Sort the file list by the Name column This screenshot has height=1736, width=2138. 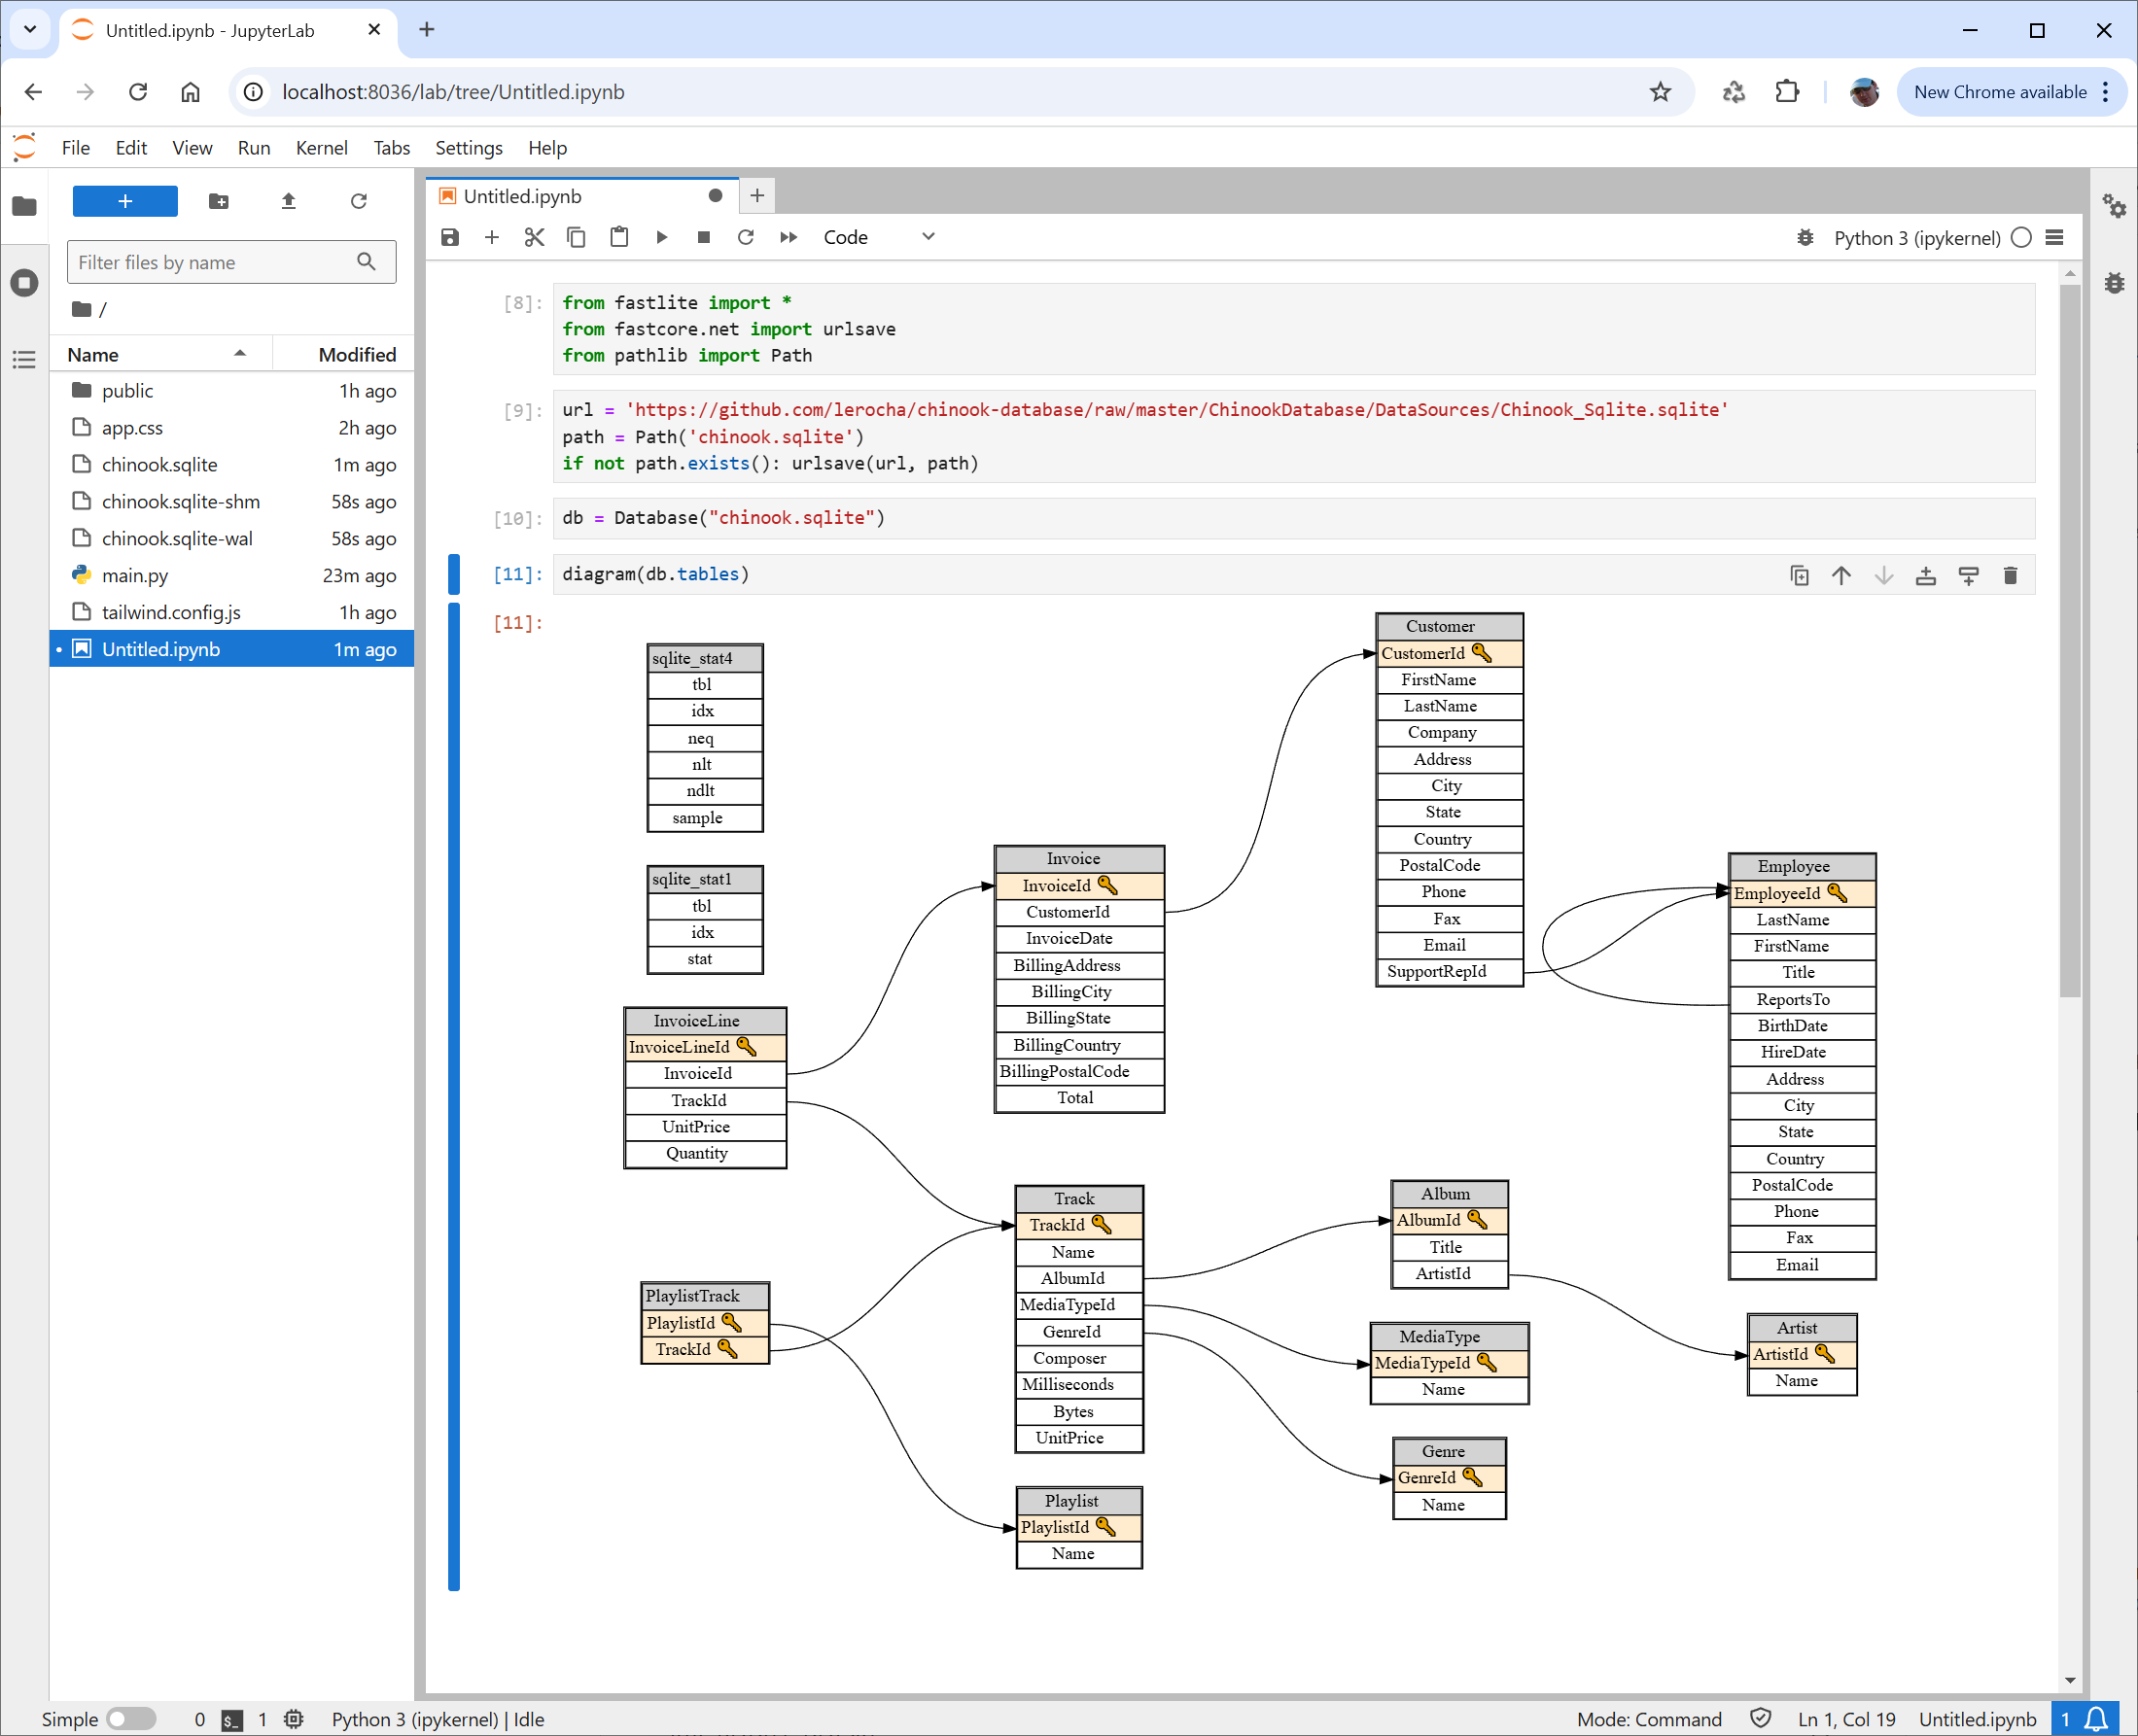[x=93, y=354]
